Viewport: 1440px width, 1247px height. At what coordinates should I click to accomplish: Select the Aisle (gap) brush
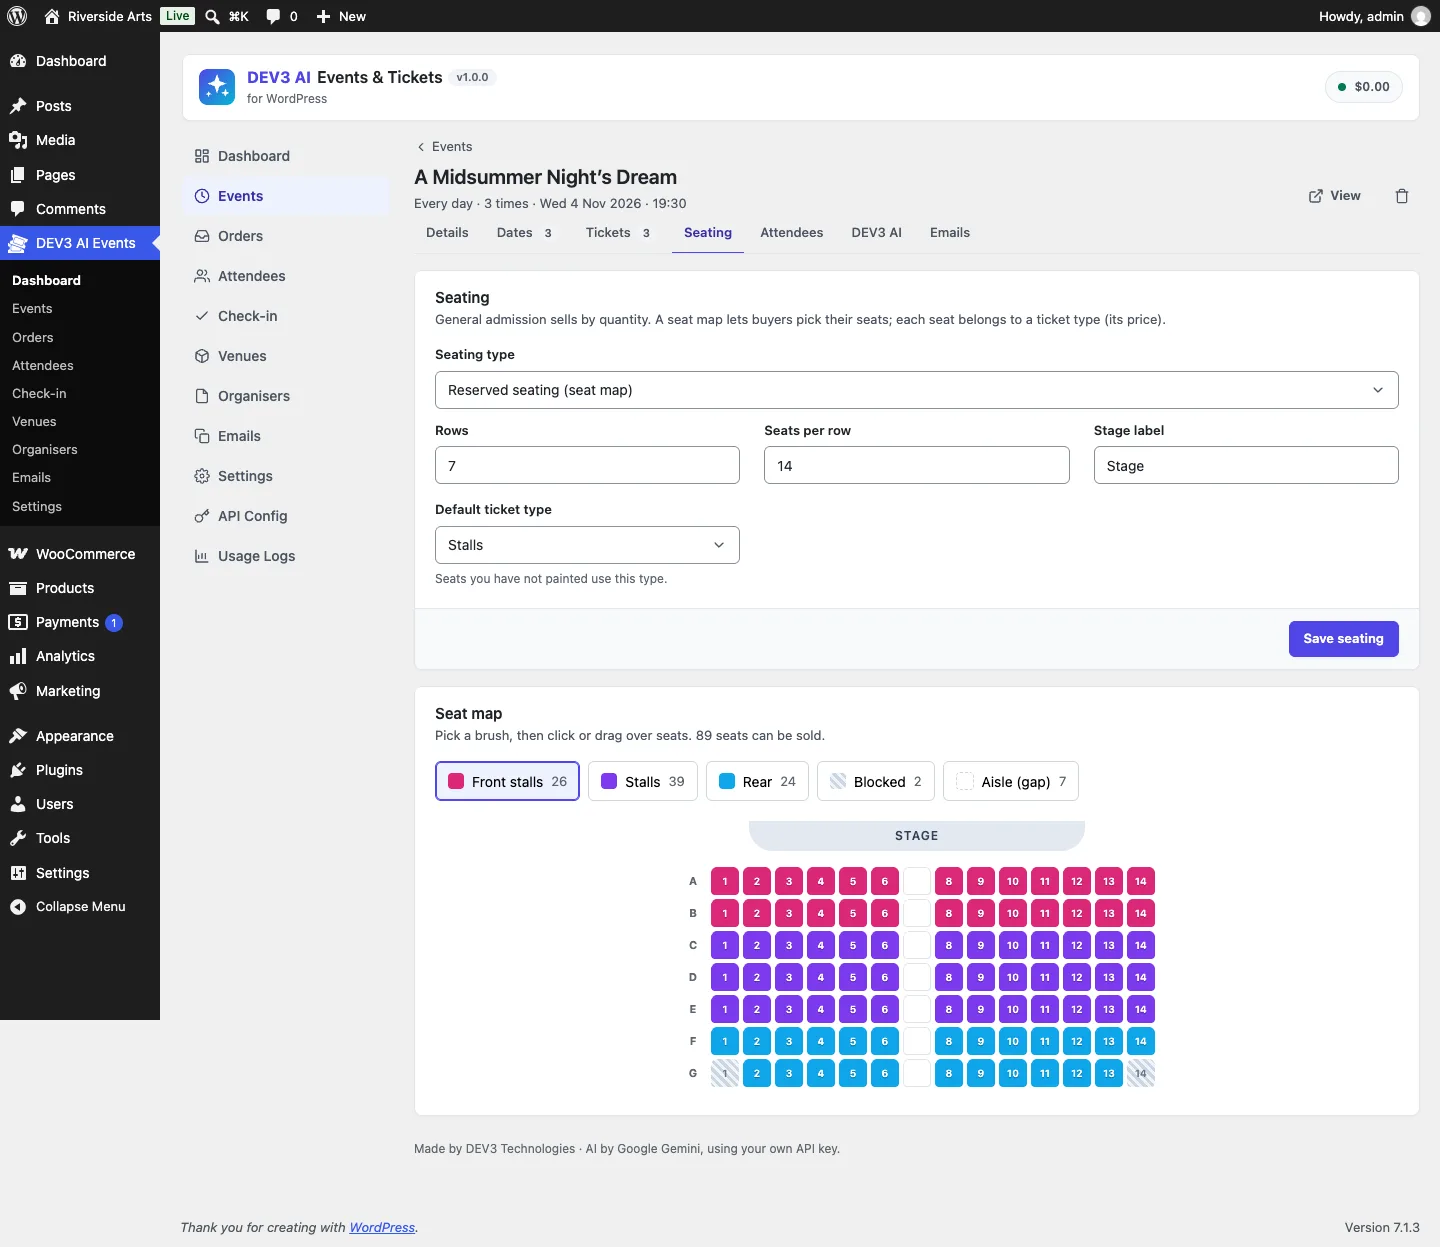pos(1011,781)
